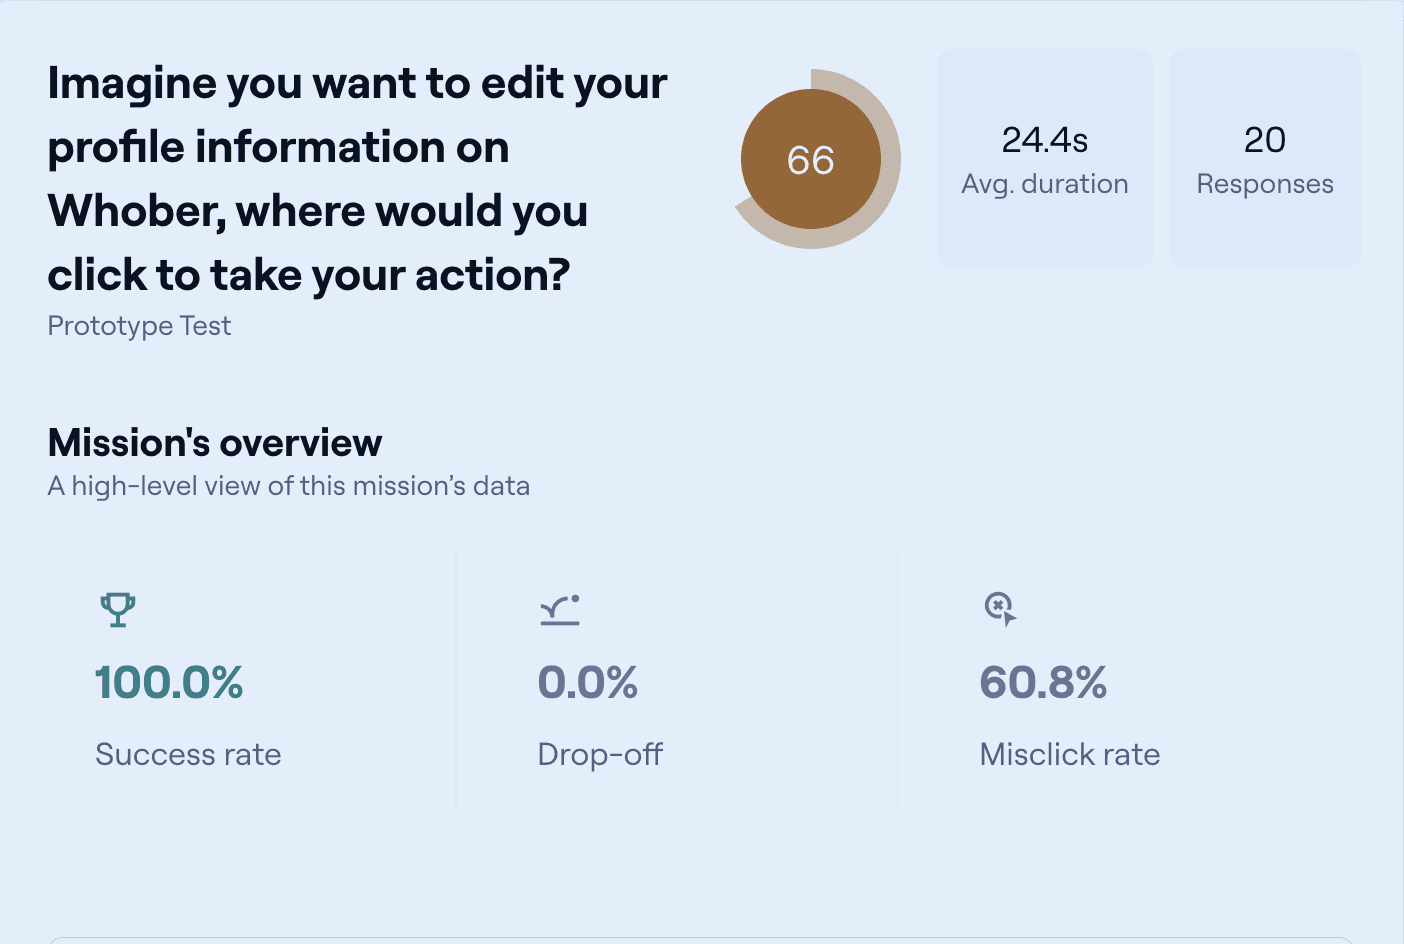
Task: Click the panel border at the bottom edge
Action: pos(700,939)
